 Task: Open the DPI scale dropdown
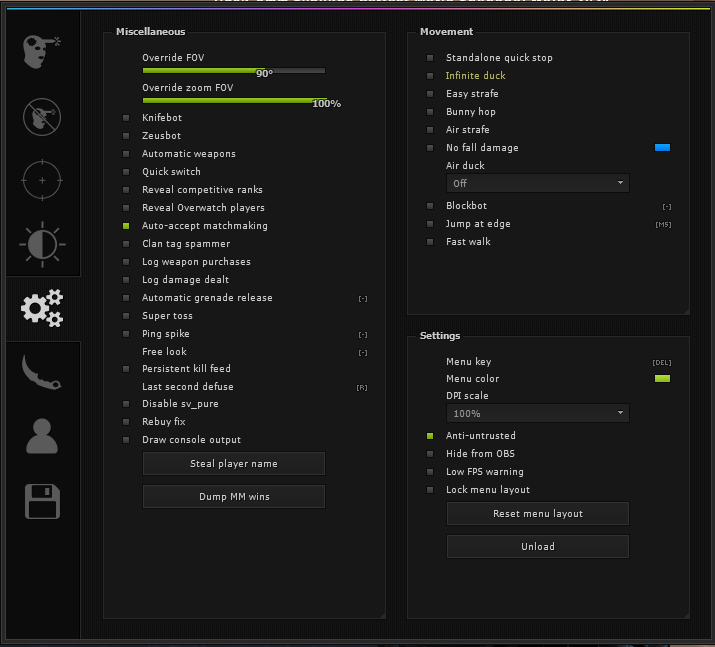(x=538, y=414)
